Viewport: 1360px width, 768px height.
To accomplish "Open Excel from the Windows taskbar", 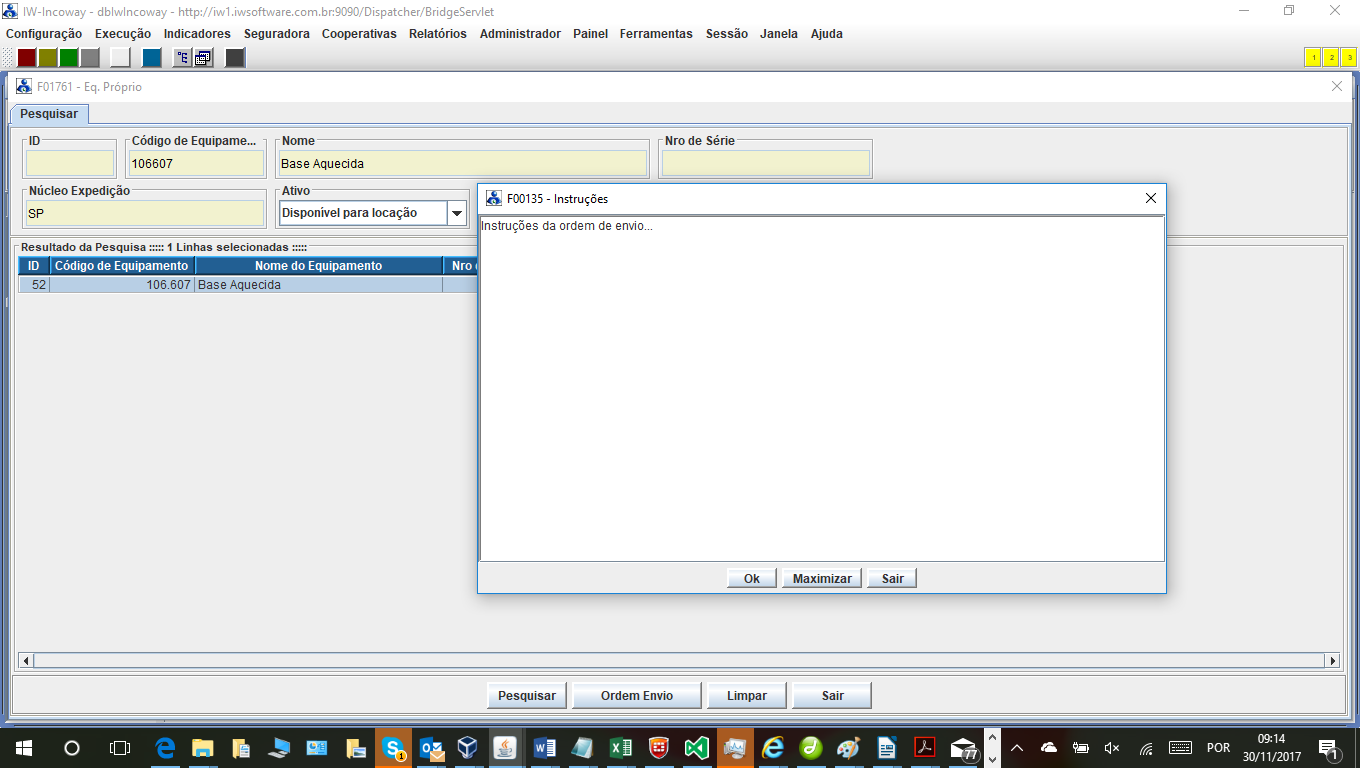I will pos(621,748).
